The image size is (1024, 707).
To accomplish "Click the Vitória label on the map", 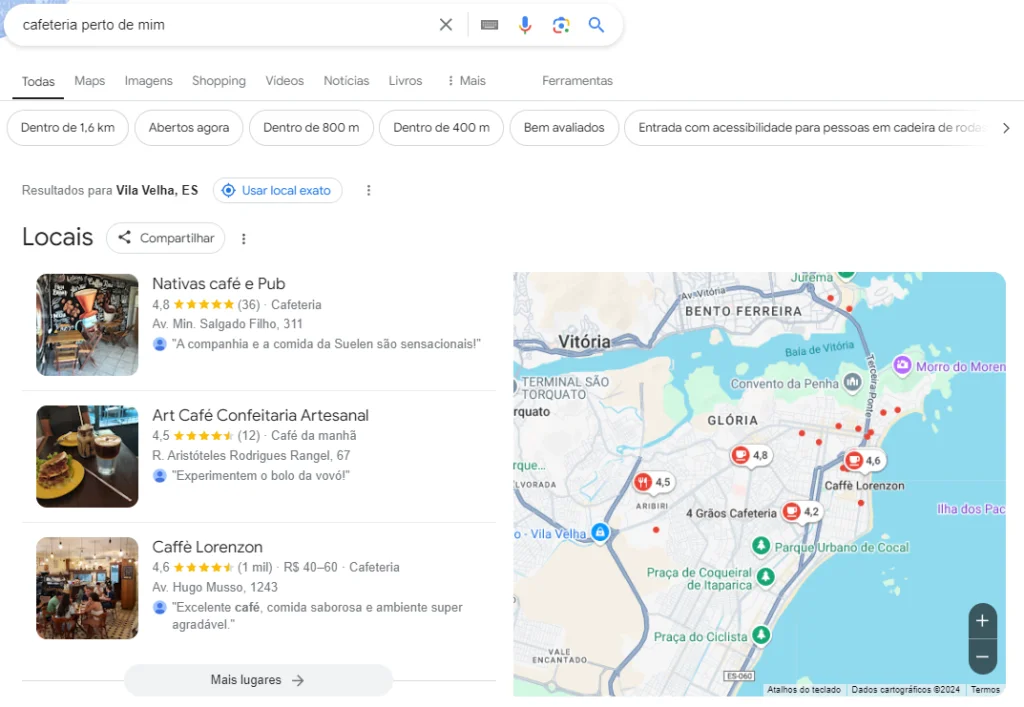I will point(584,341).
